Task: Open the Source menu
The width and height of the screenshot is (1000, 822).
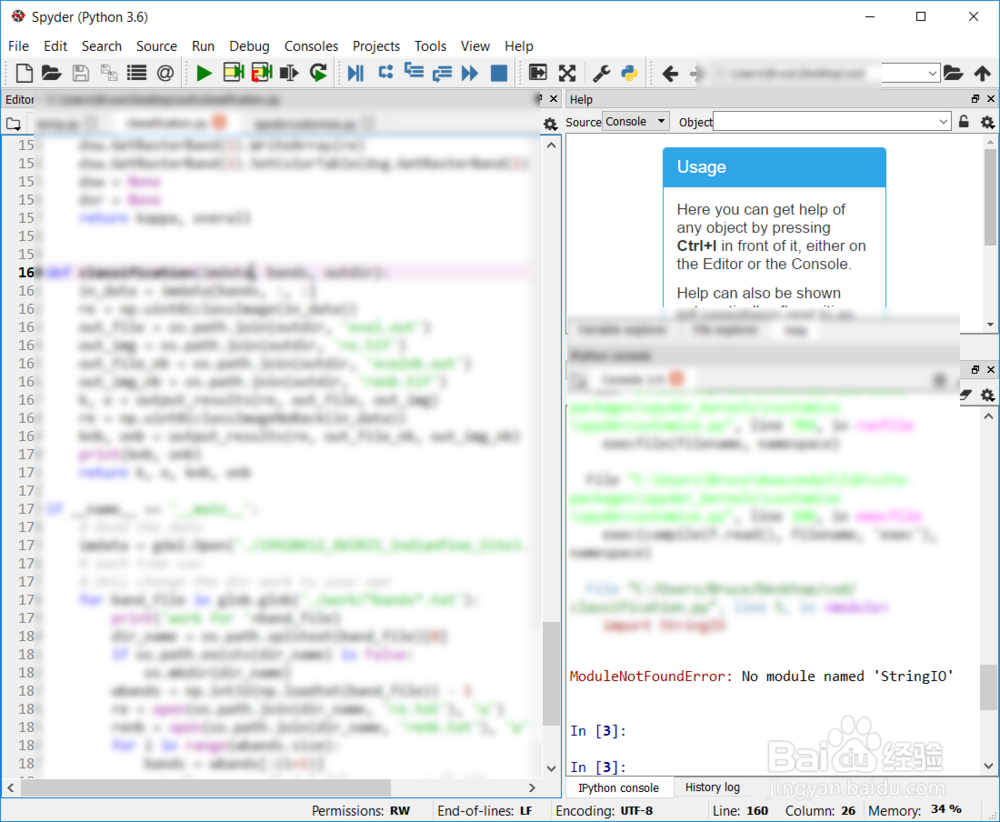Action: 156,46
